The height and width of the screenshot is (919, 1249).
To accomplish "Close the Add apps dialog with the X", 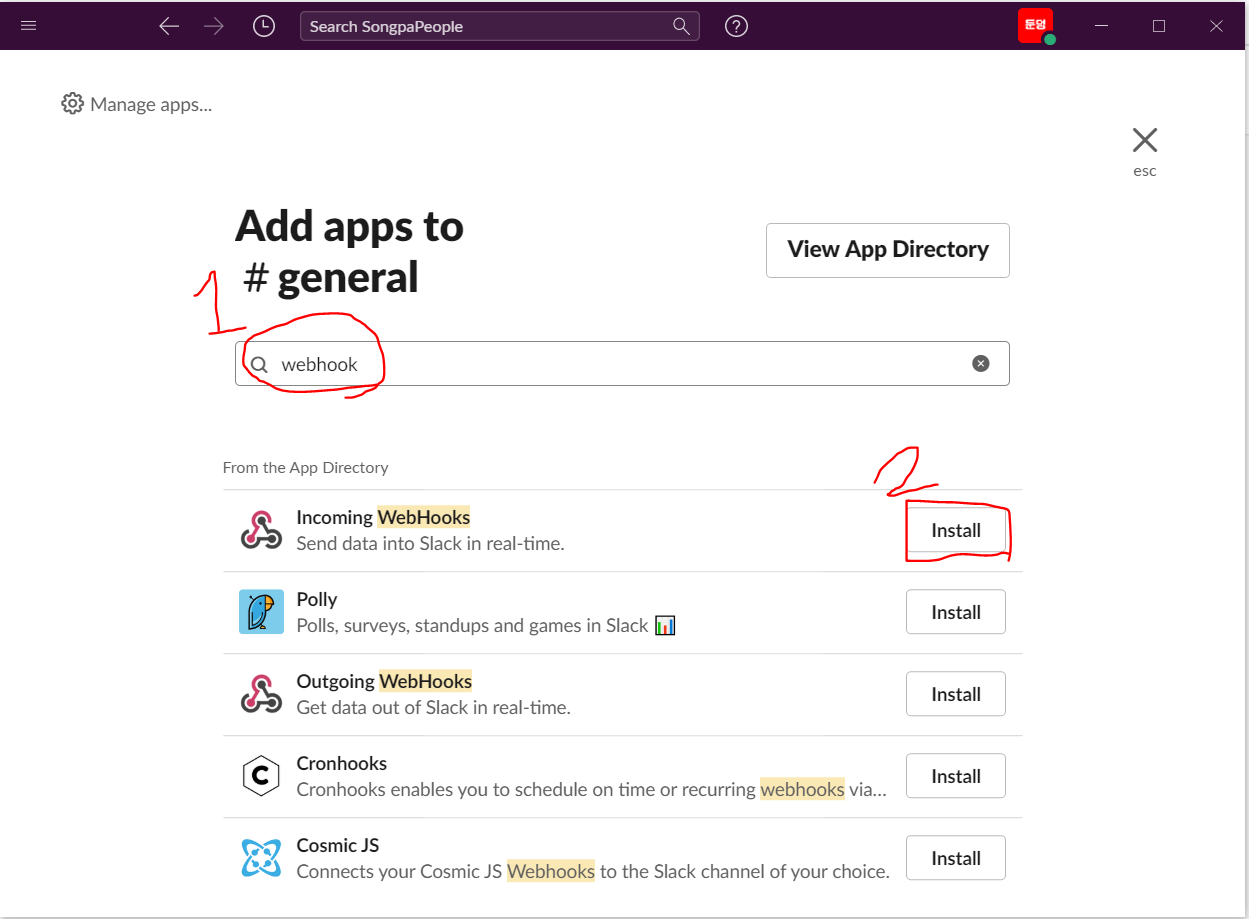I will 1145,140.
